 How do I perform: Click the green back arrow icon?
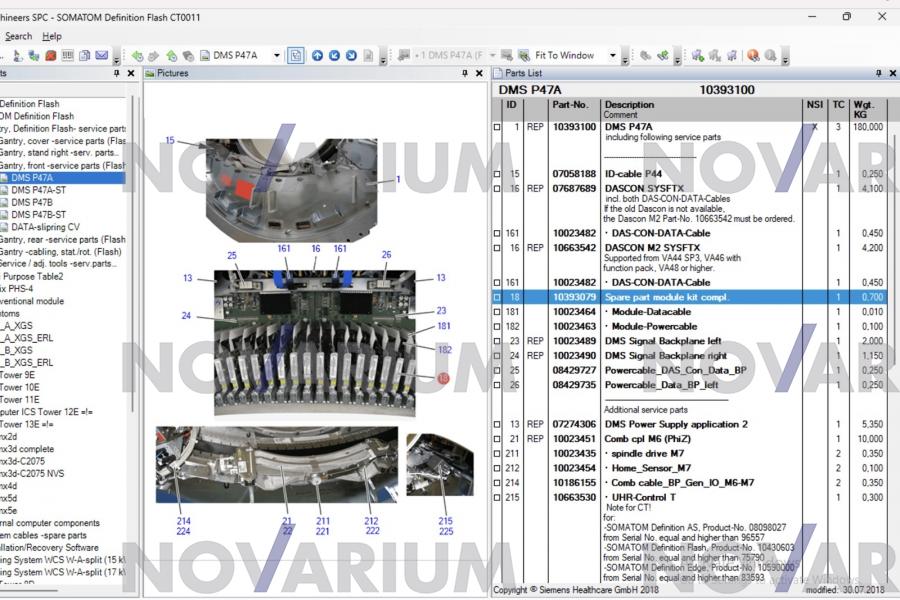click(137, 56)
